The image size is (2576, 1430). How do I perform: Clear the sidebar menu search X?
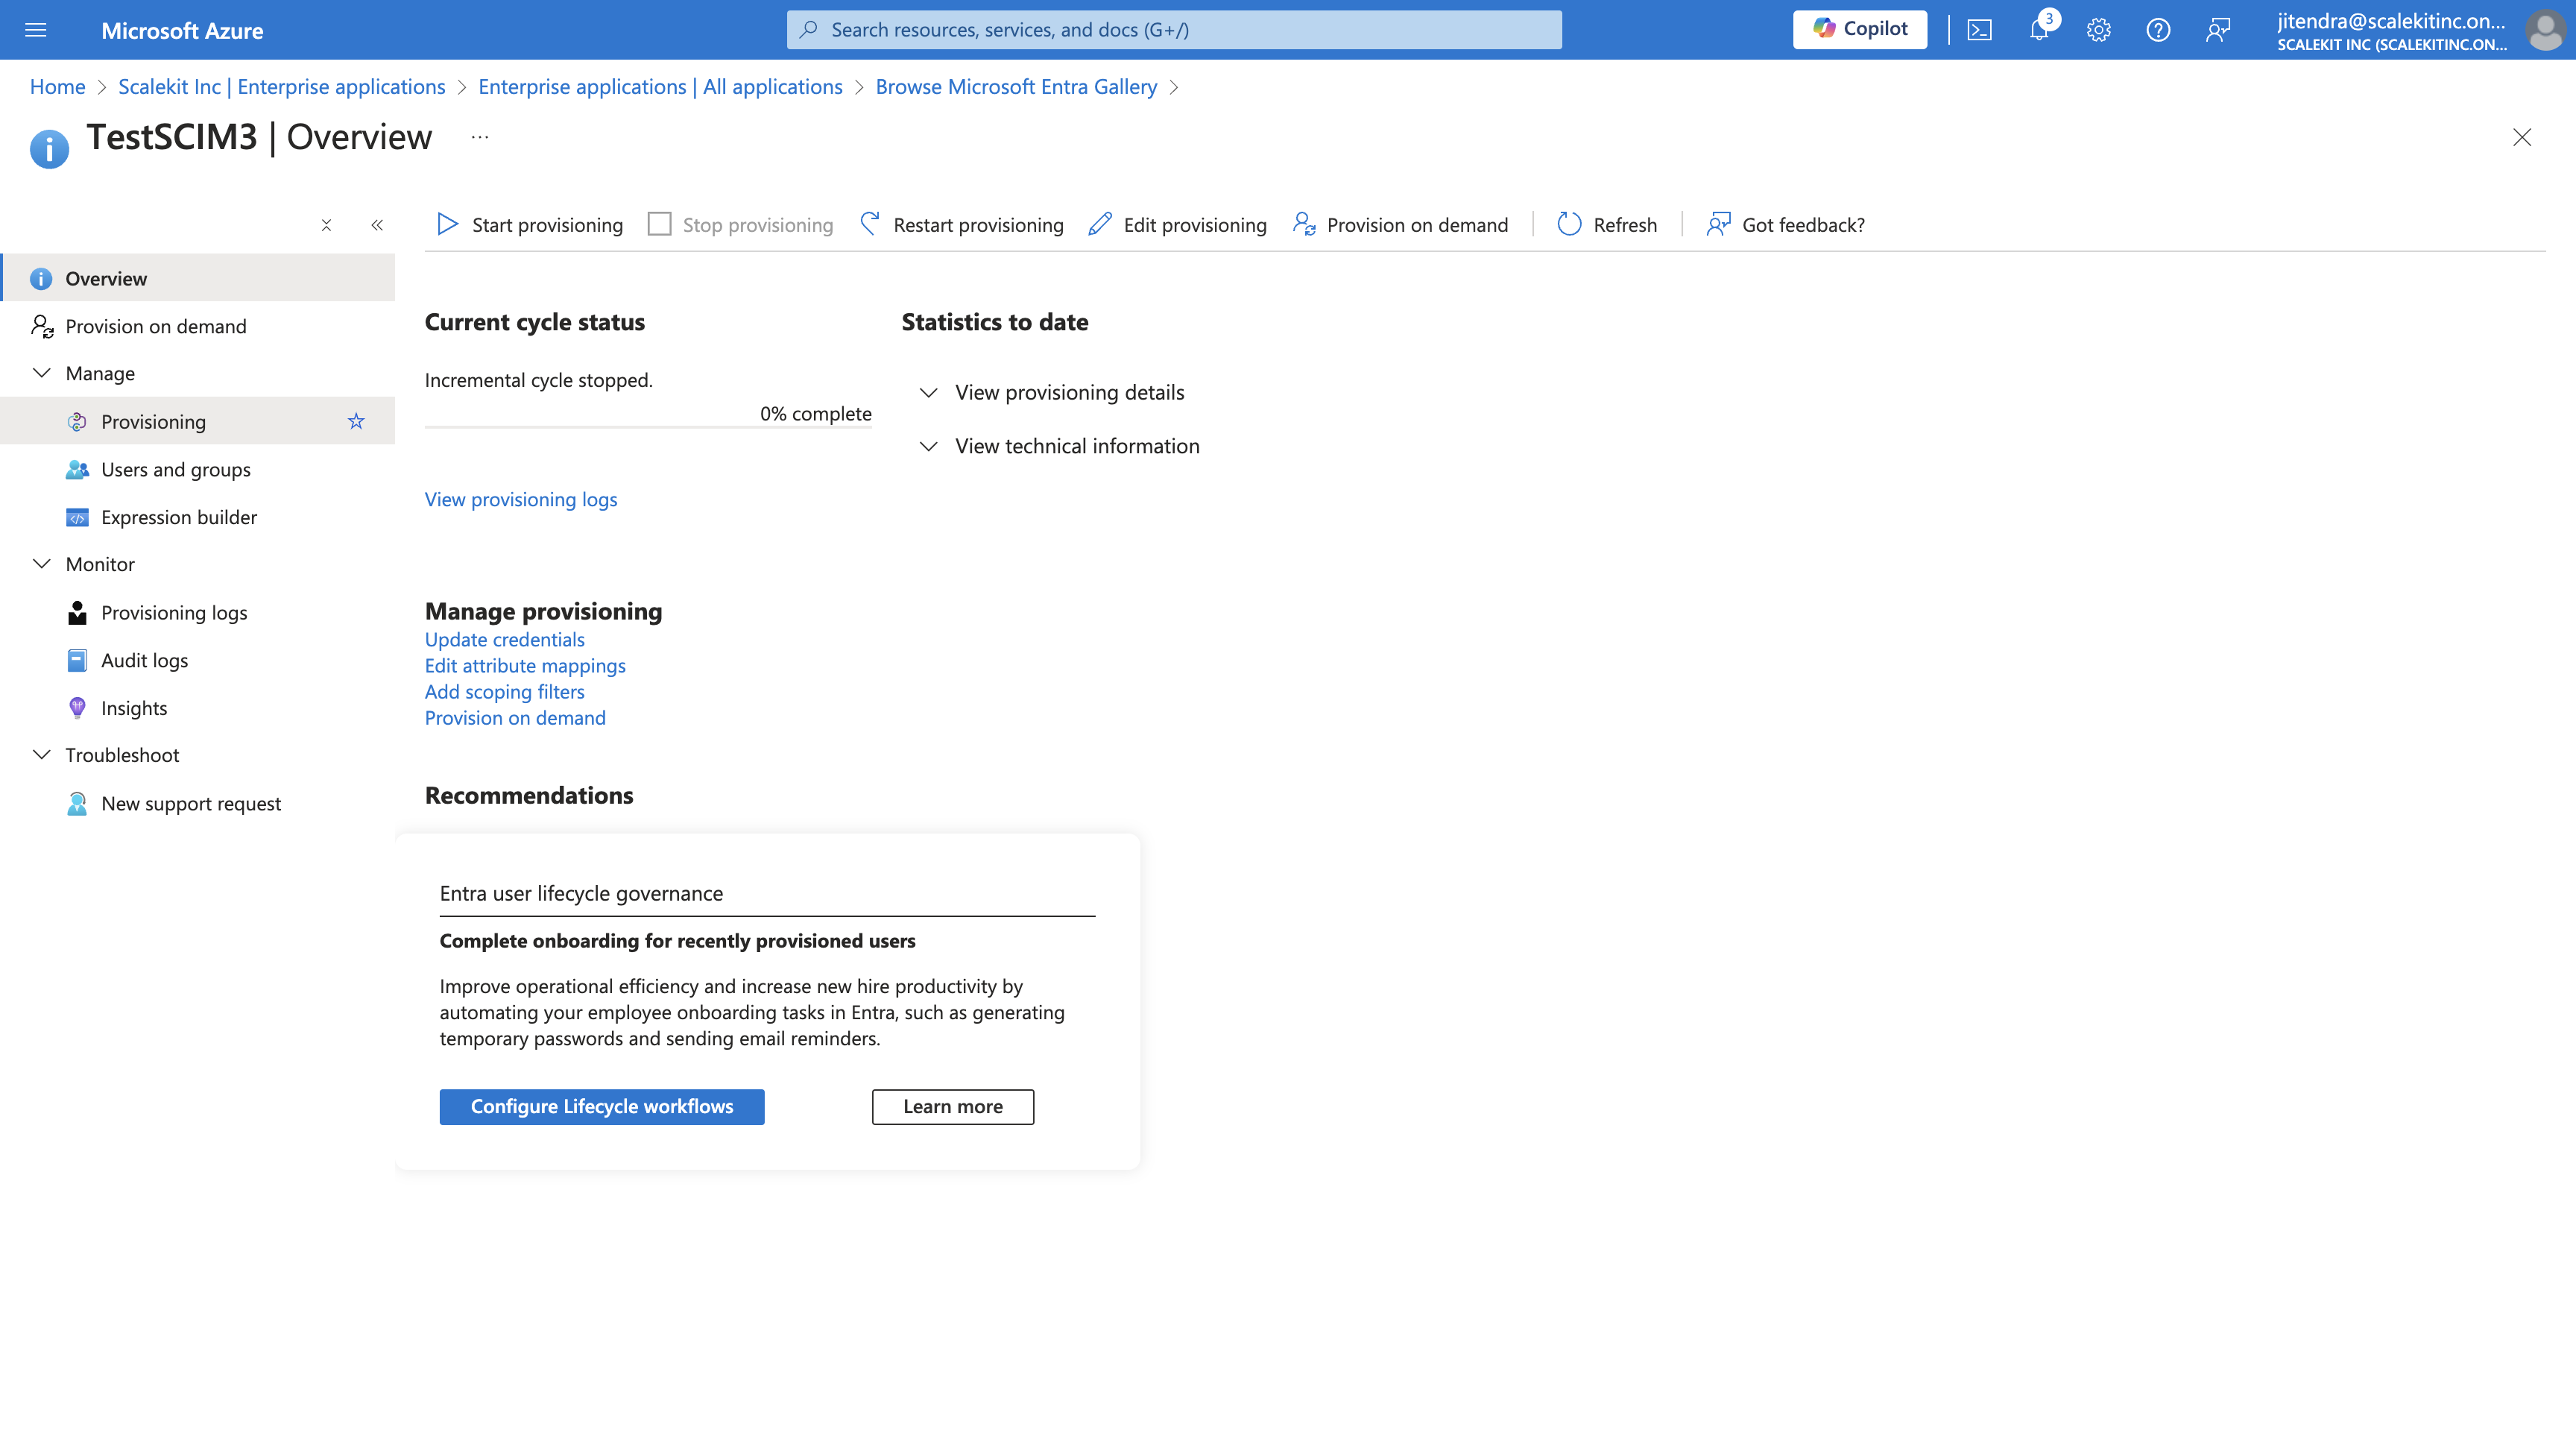point(326,225)
